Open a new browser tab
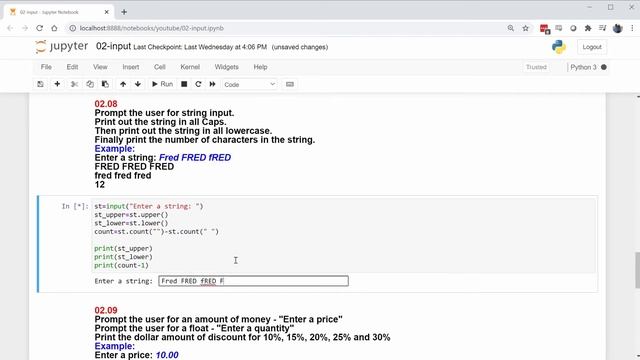640x360 pixels. pos(124,12)
